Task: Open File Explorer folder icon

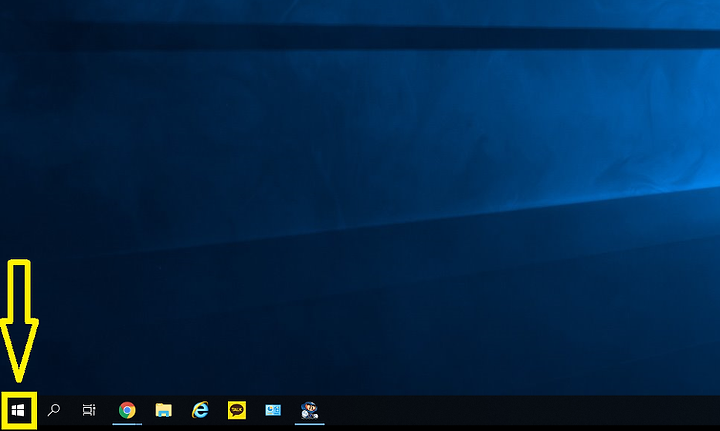Action: (x=163, y=410)
